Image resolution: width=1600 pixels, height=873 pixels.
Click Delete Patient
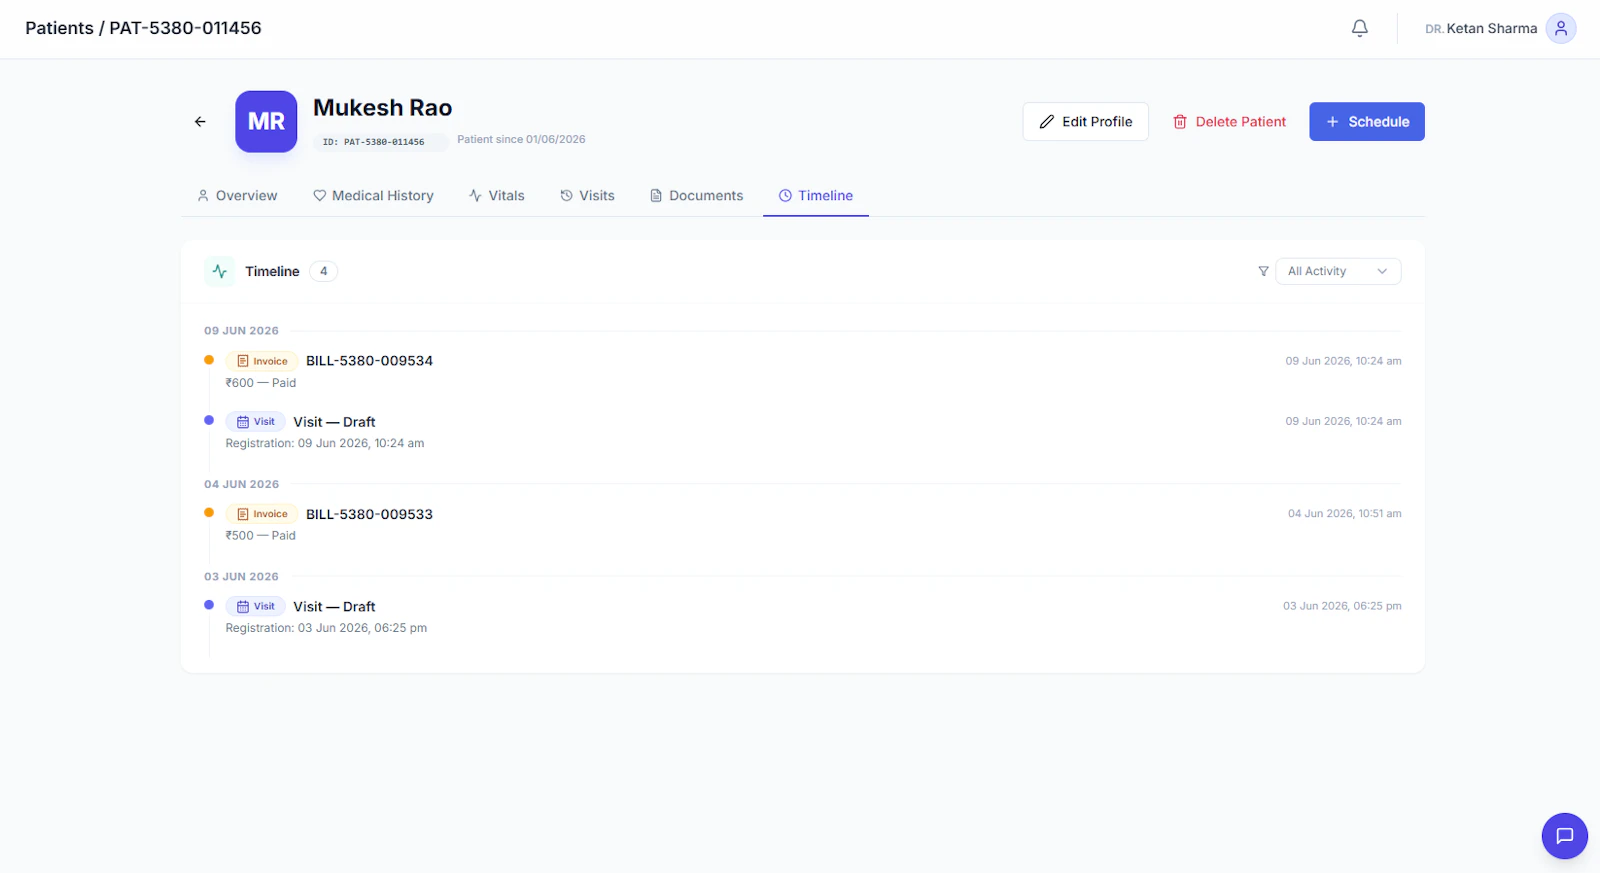[1229, 122]
